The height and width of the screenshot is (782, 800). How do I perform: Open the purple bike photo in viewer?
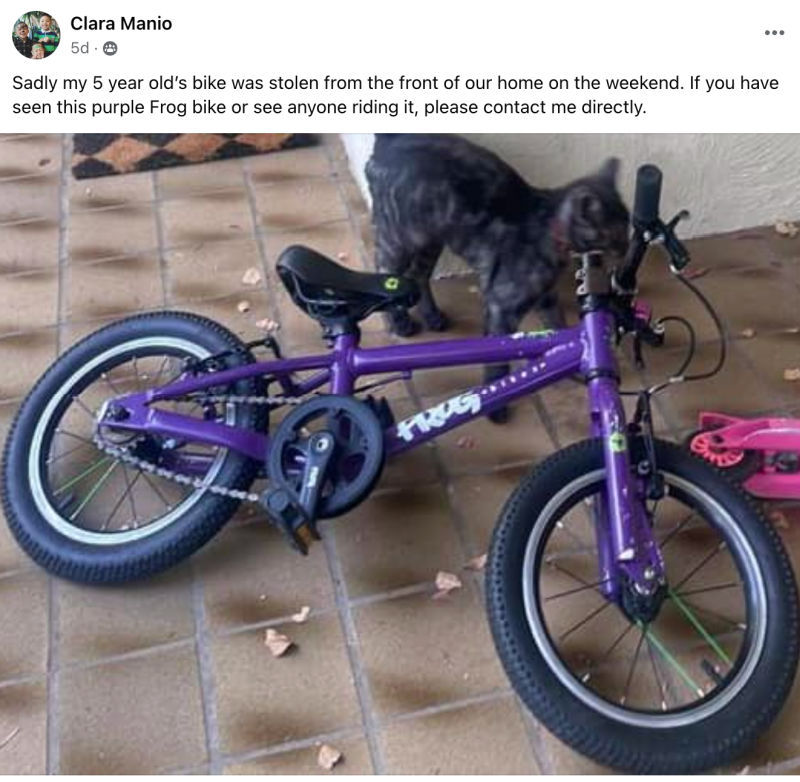(400, 454)
